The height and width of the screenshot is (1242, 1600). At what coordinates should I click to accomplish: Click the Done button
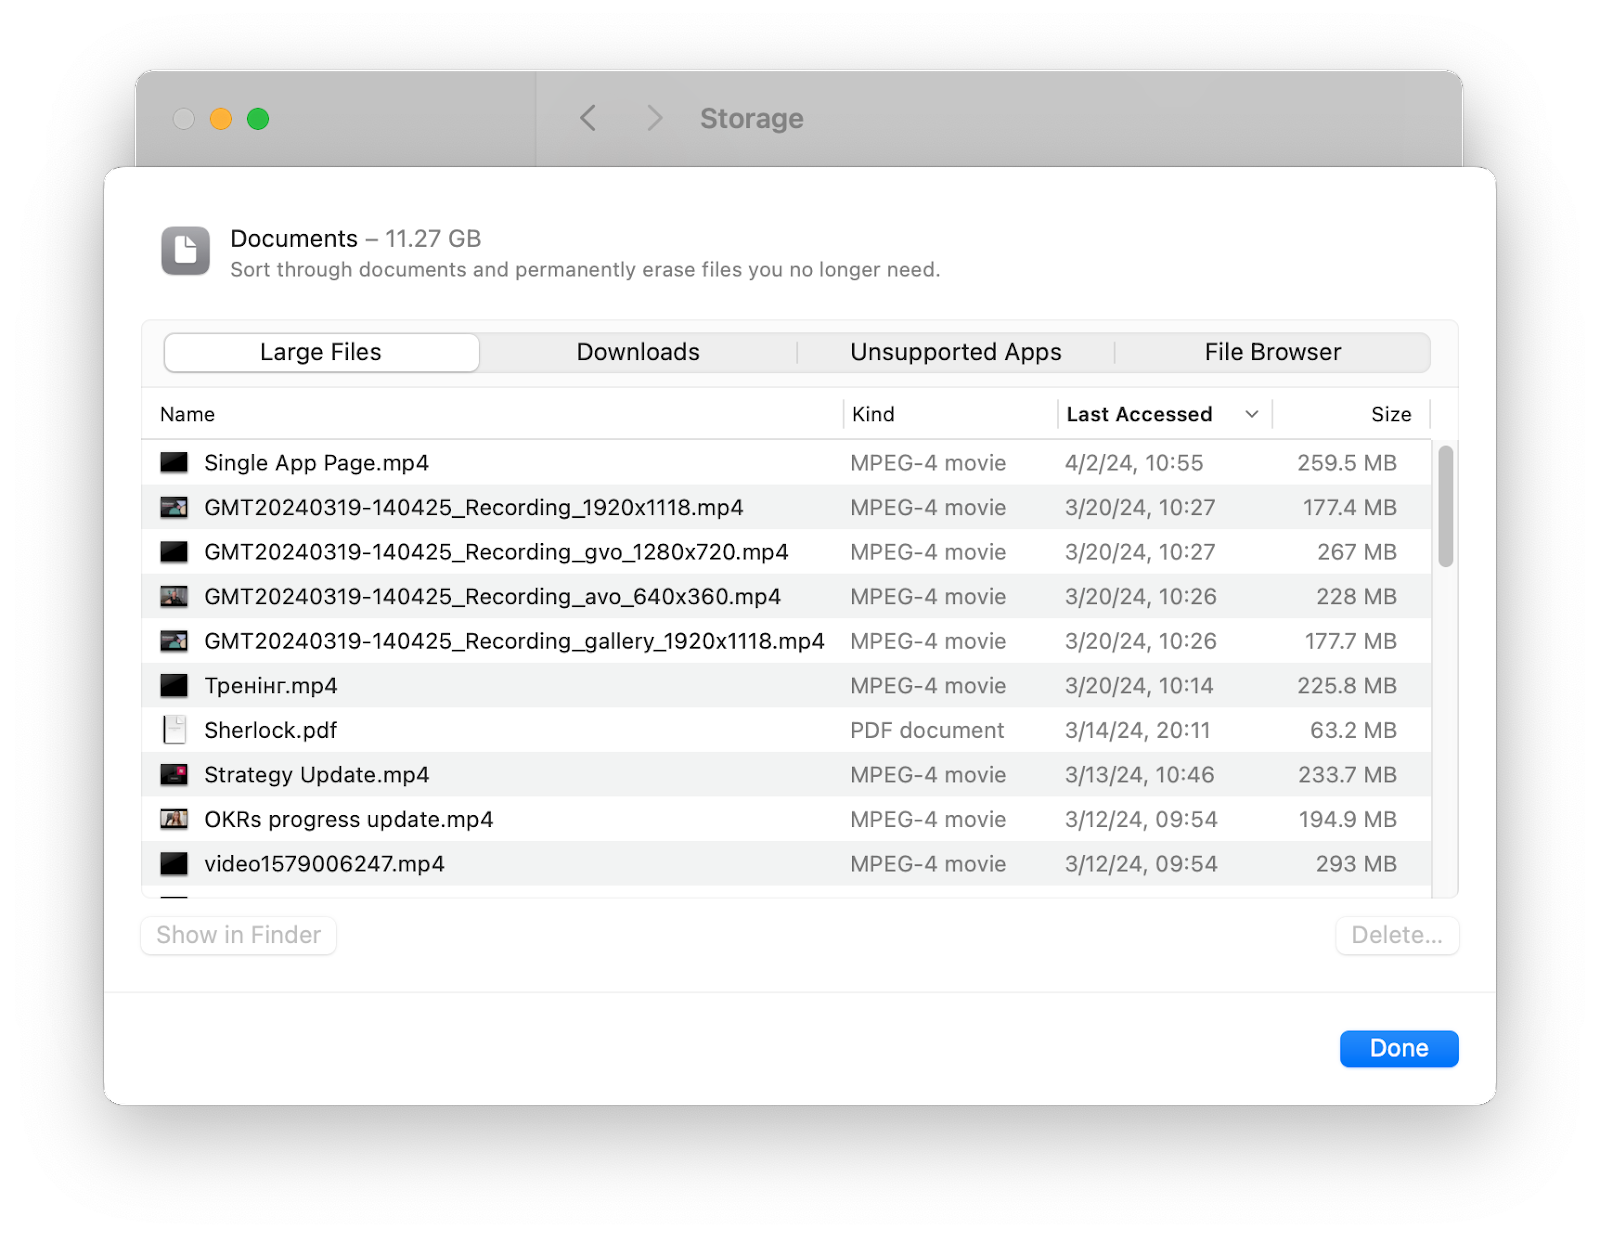click(x=1398, y=1048)
